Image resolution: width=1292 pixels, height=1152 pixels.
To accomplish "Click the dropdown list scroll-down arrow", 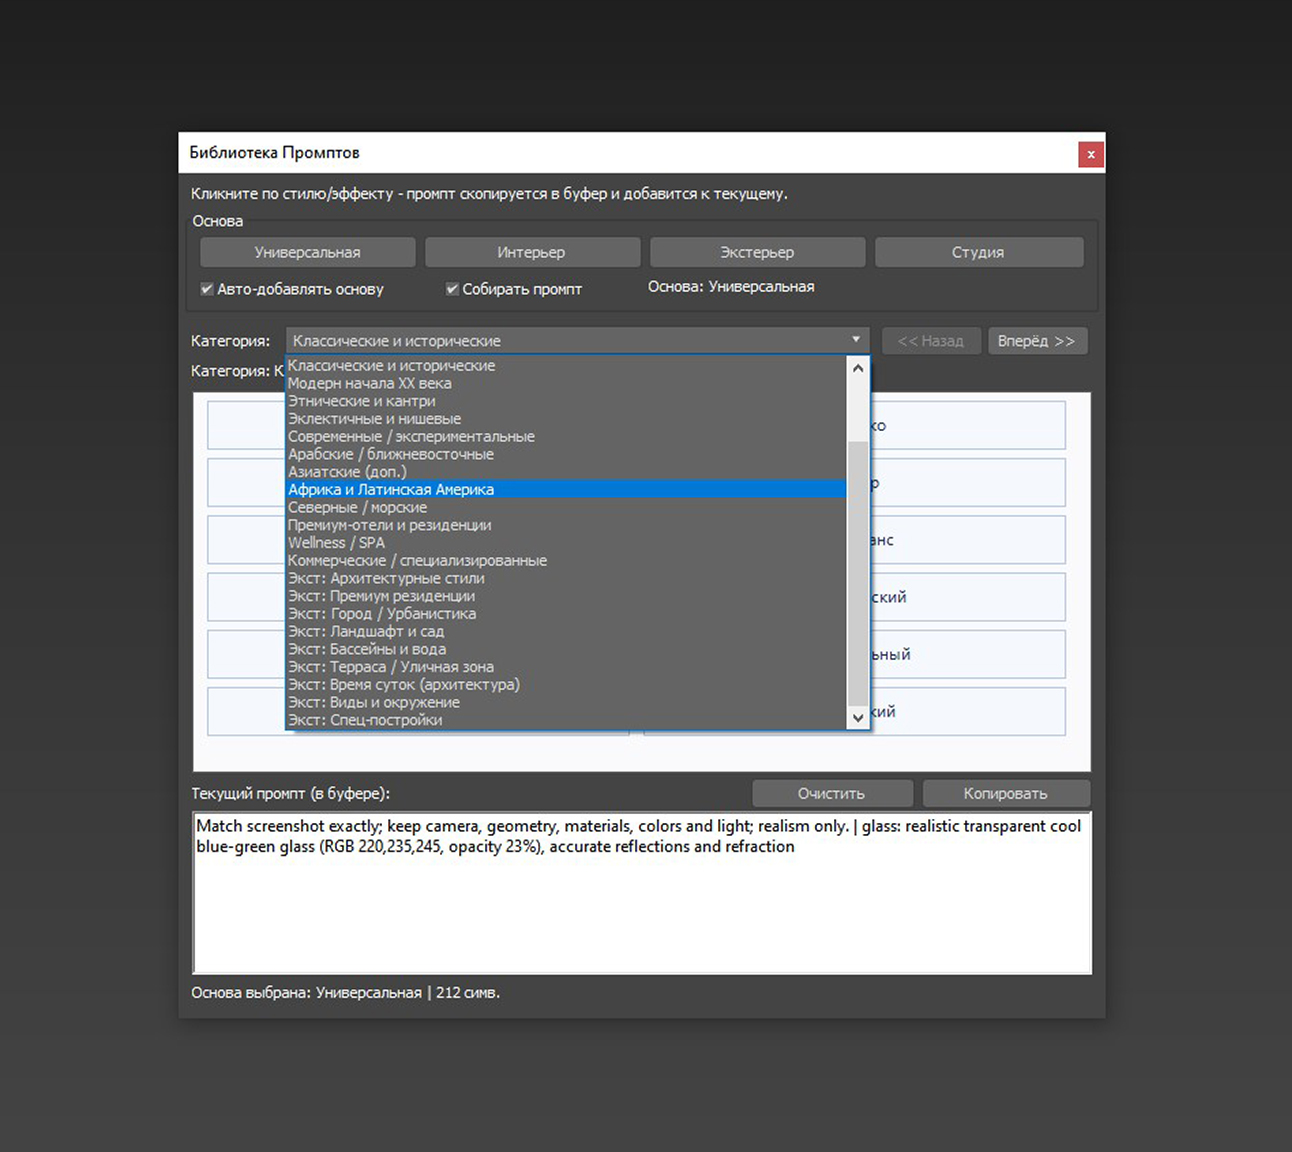I will point(858,717).
